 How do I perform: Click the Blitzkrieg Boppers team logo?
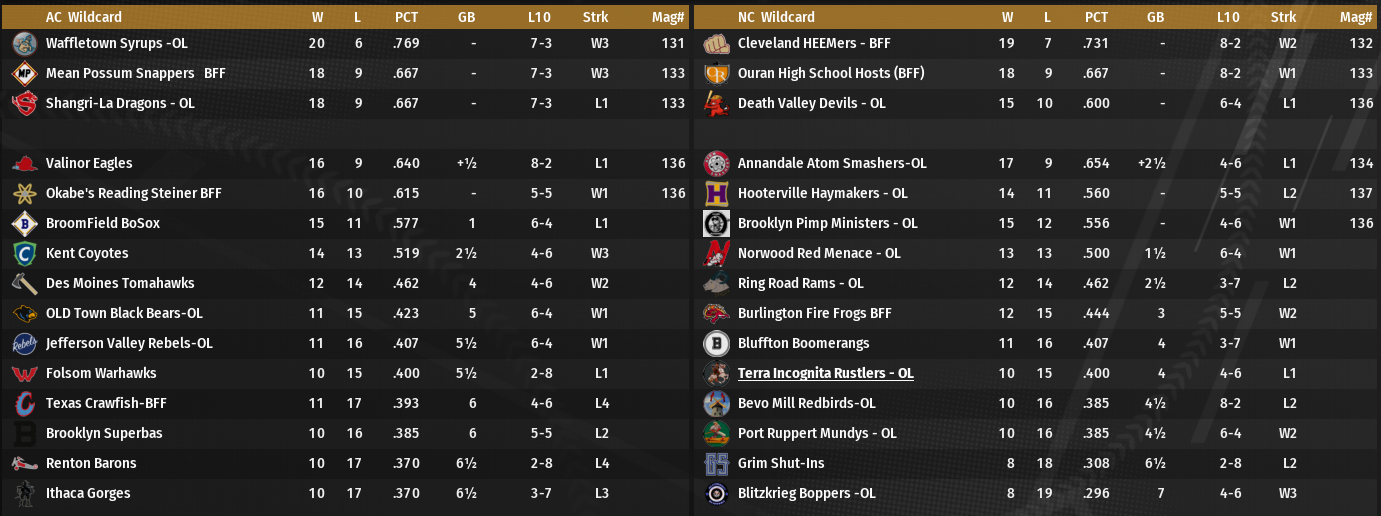coord(716,494)
